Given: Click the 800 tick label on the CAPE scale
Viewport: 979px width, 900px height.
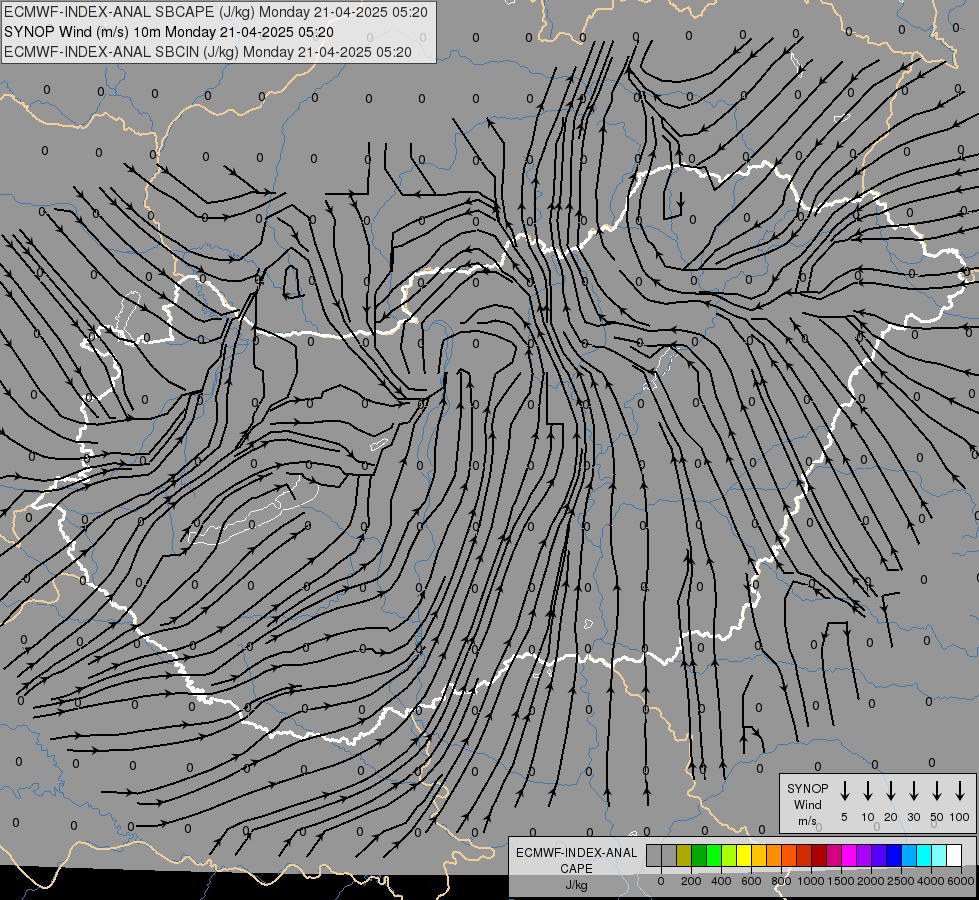Looking at the screenshot, I should tap(781, 881).
